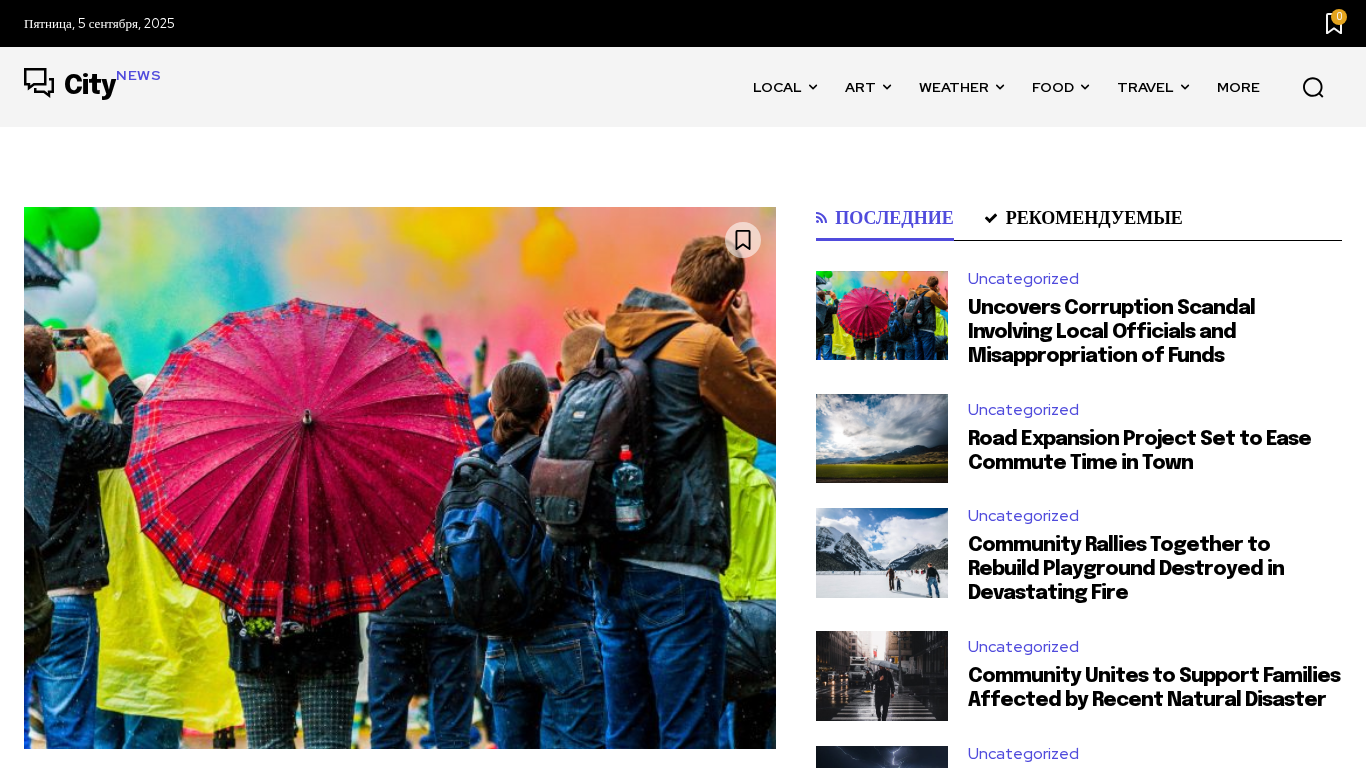Open the FOOD menu item
The height and width of the screenshot is (768, 1366).
(1053, 87)
